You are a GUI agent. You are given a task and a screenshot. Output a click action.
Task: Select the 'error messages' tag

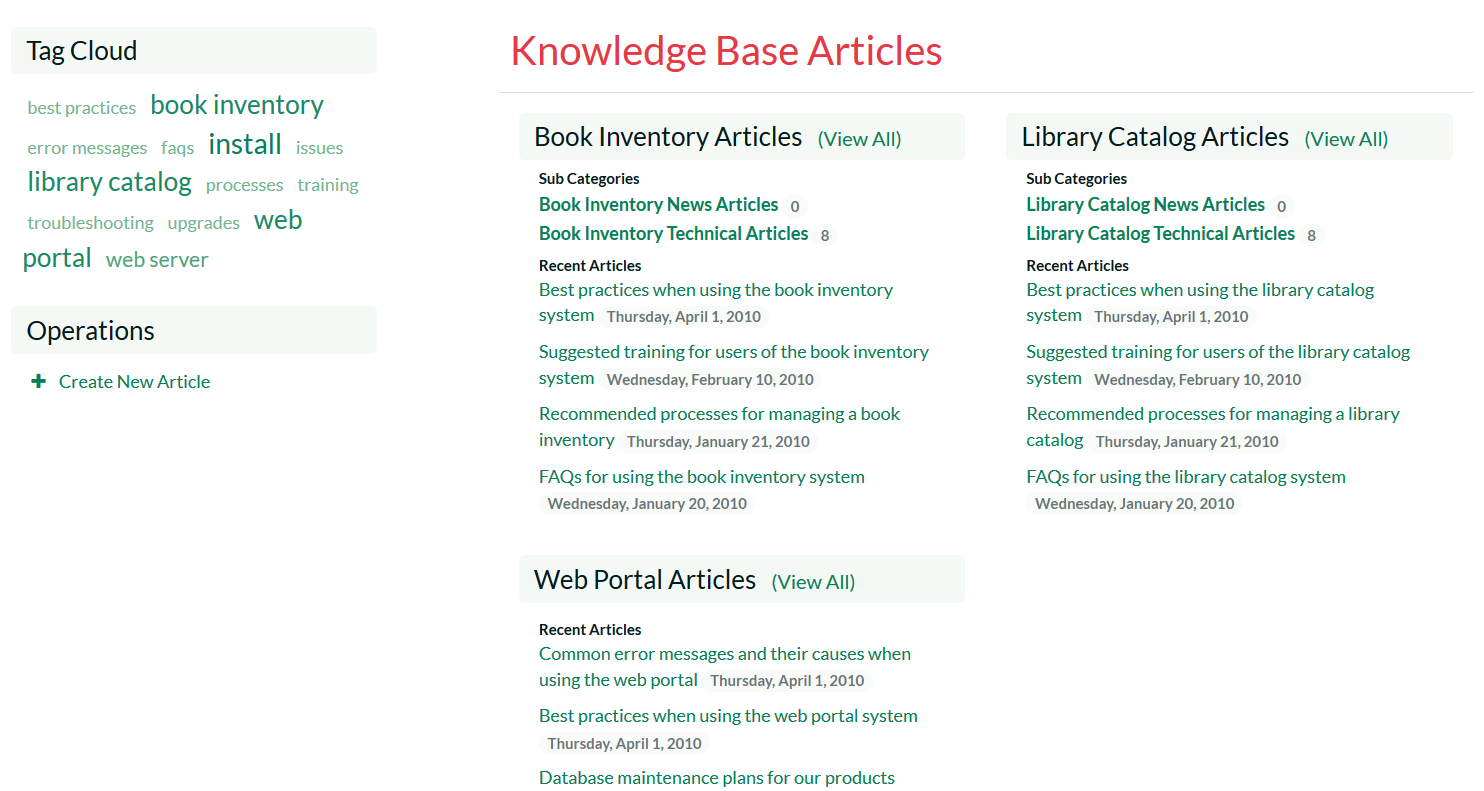tap(87, 148)
